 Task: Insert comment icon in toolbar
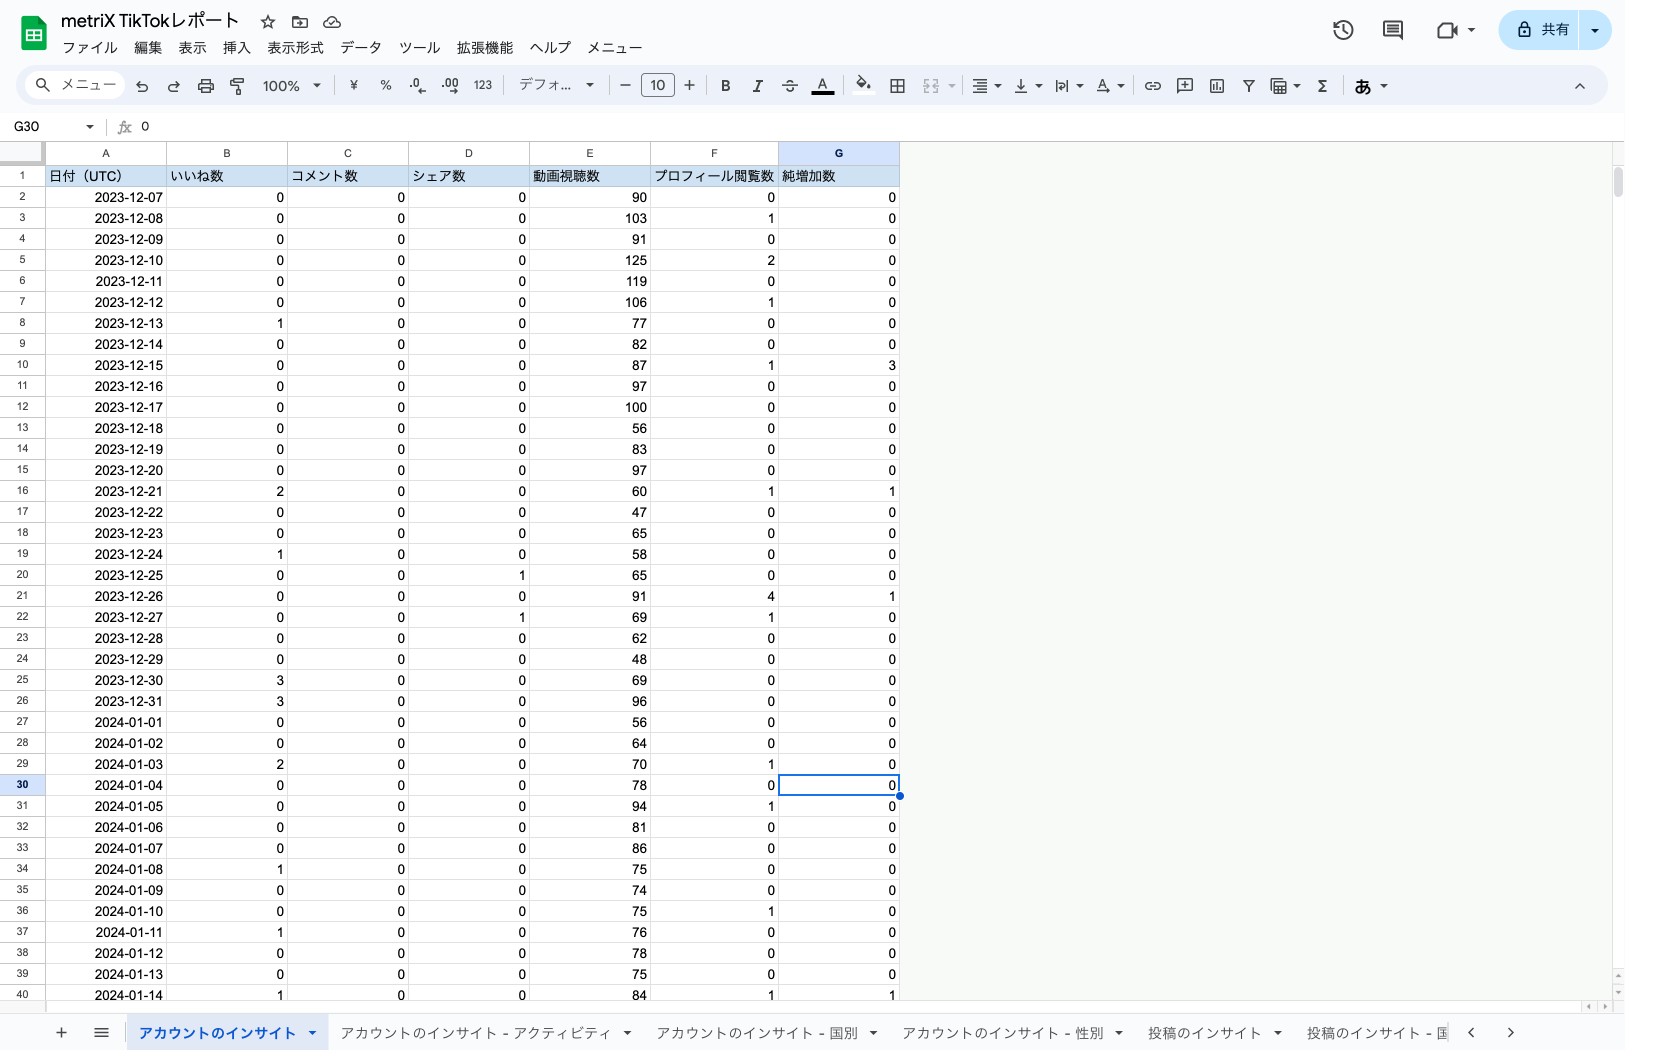point(1185,86)
